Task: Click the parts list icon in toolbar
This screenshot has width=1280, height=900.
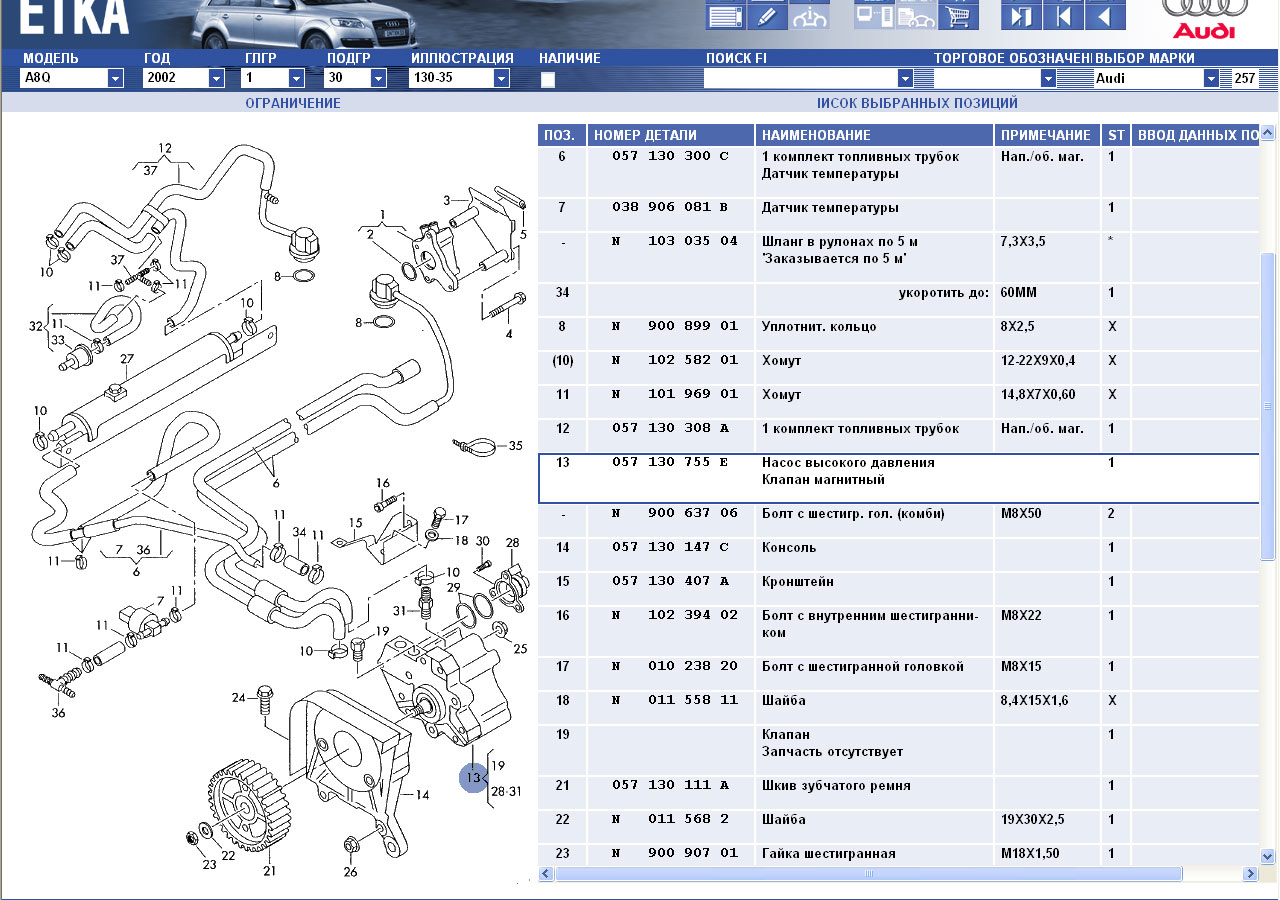Action: (725, 16)
